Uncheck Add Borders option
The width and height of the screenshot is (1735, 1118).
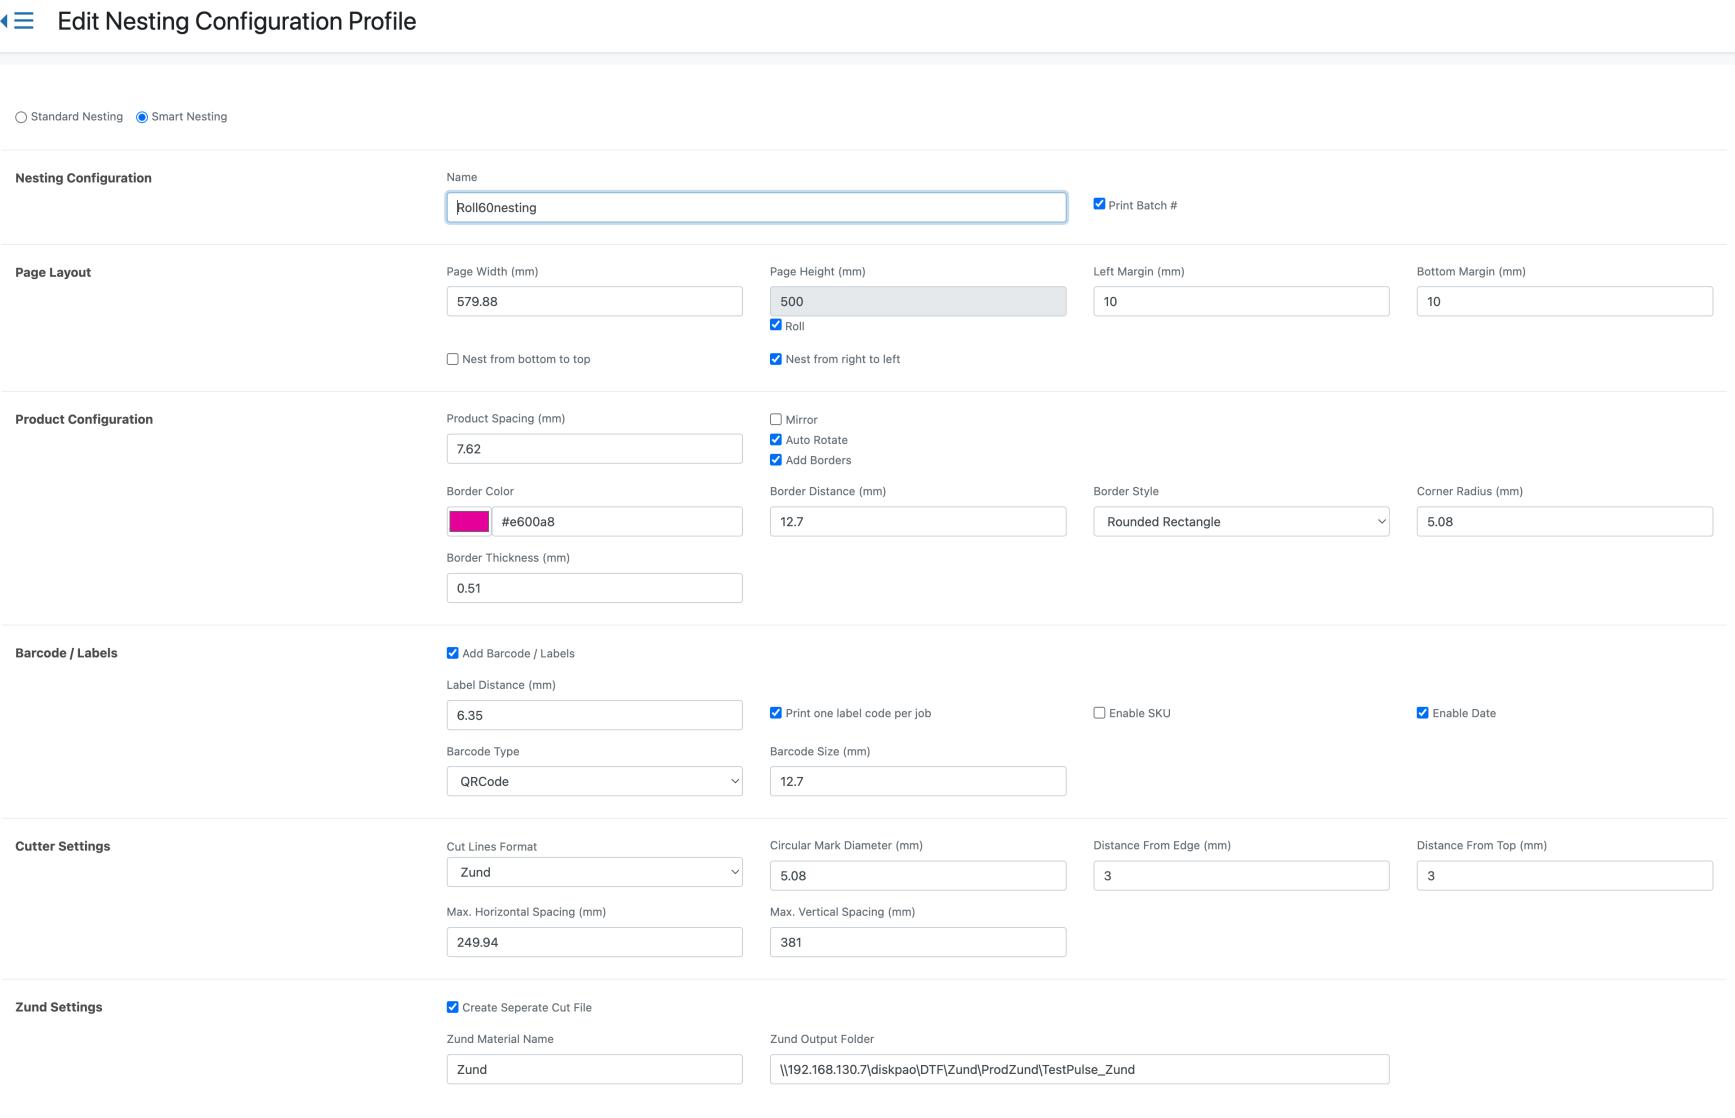(776, 460)
